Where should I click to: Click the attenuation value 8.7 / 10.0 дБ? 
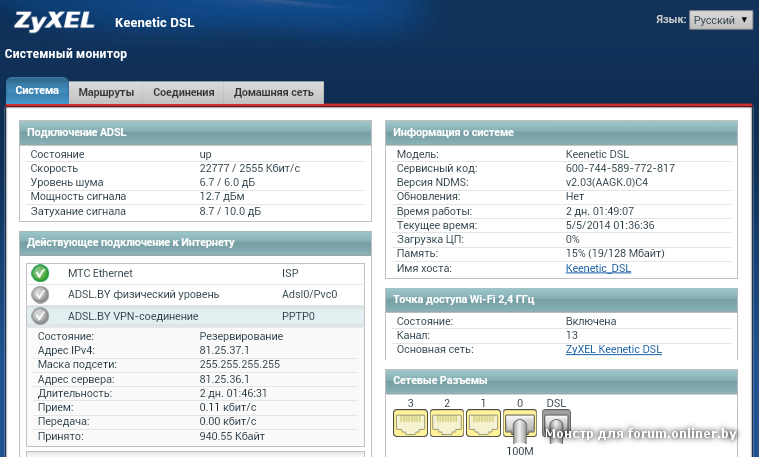(230, 212)
